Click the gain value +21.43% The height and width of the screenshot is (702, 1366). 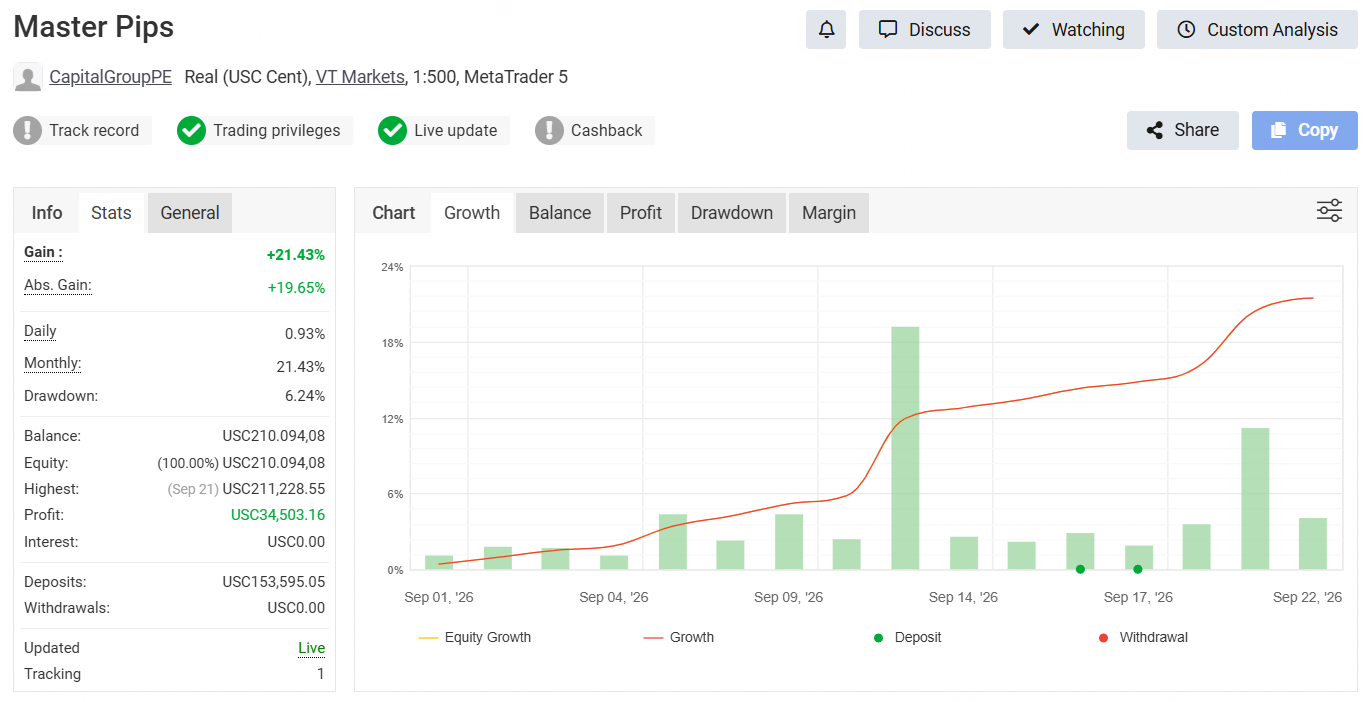coord(295,255)
